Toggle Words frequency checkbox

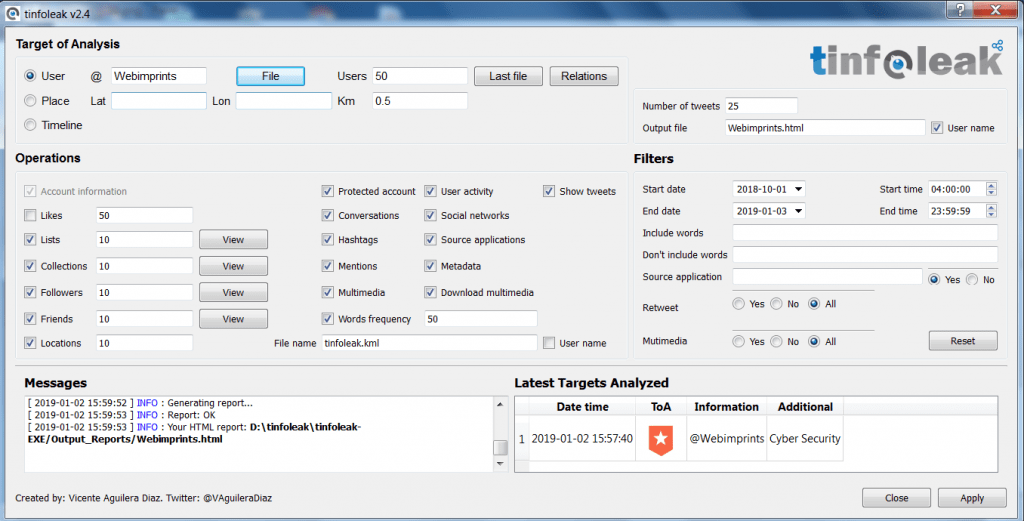328,319
